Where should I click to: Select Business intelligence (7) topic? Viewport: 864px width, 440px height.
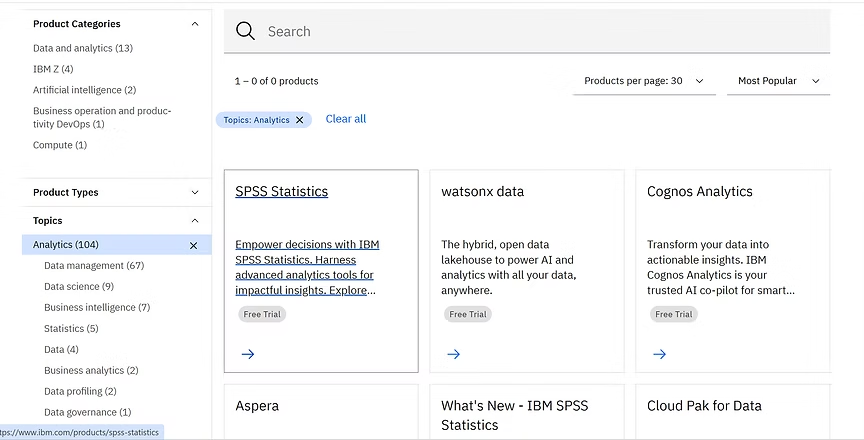(97, 307)
